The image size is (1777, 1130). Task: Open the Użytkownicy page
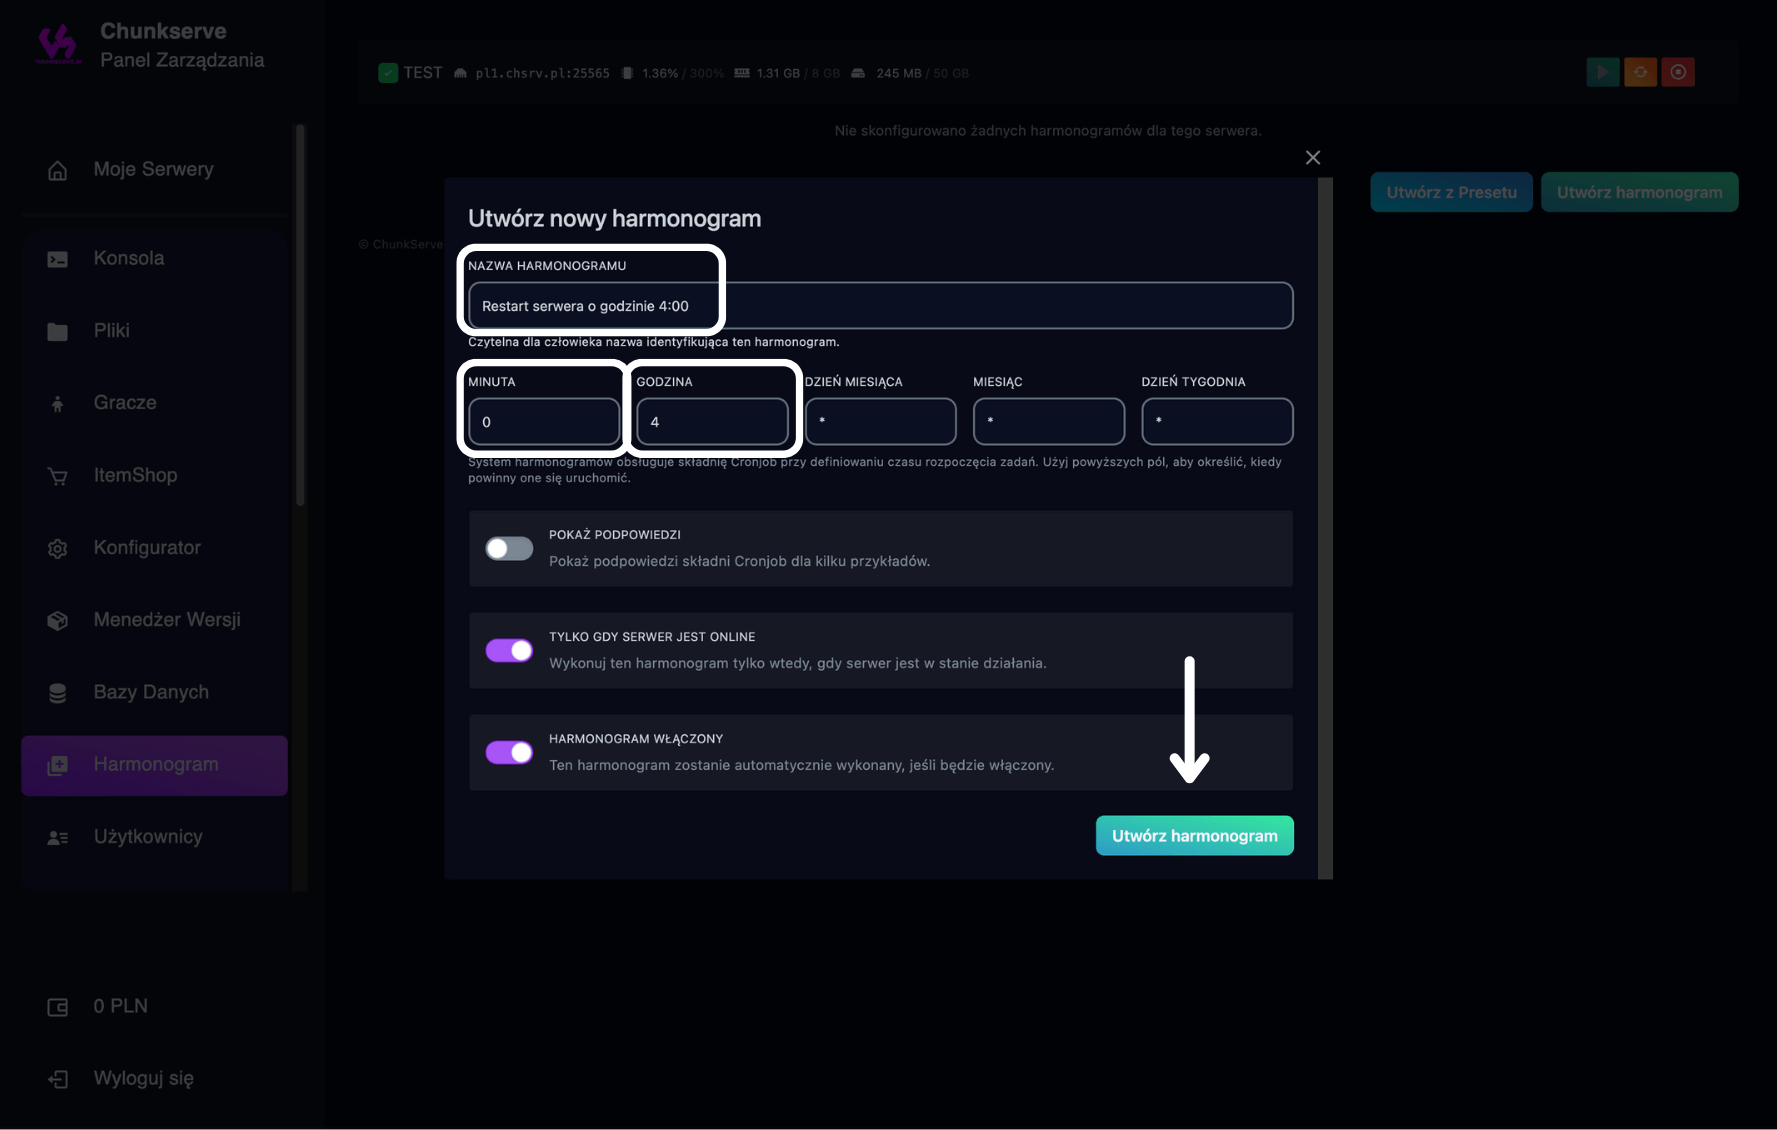click(x=148, y=837)
